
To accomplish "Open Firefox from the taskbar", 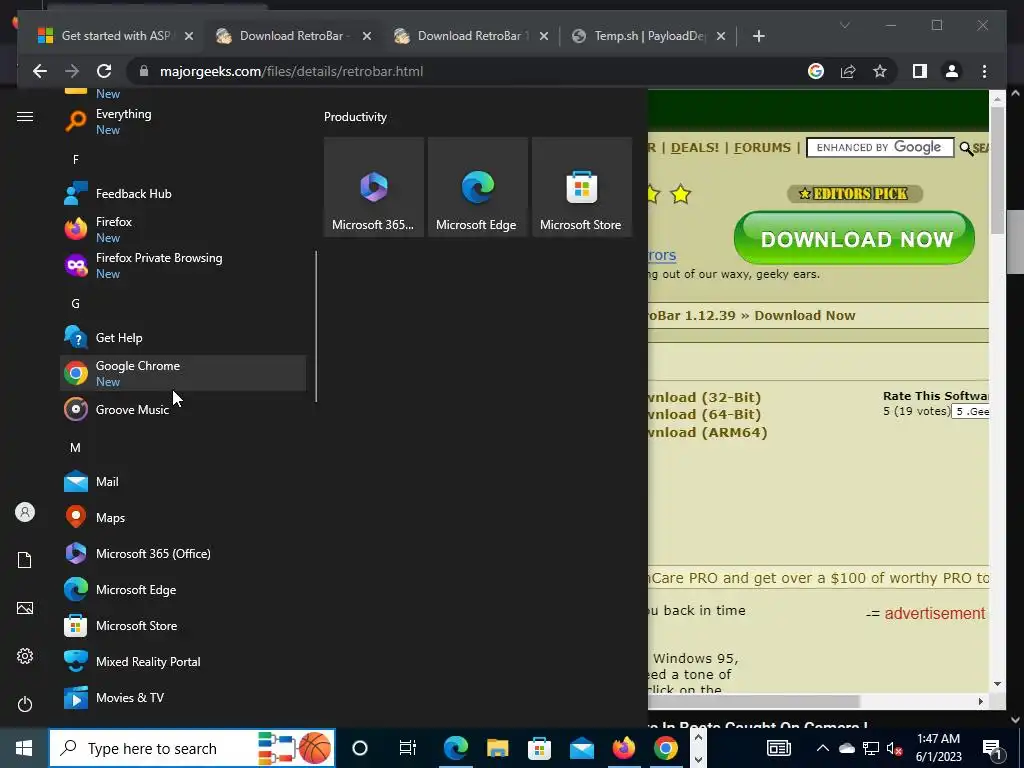I will click(x=624, y=748).
